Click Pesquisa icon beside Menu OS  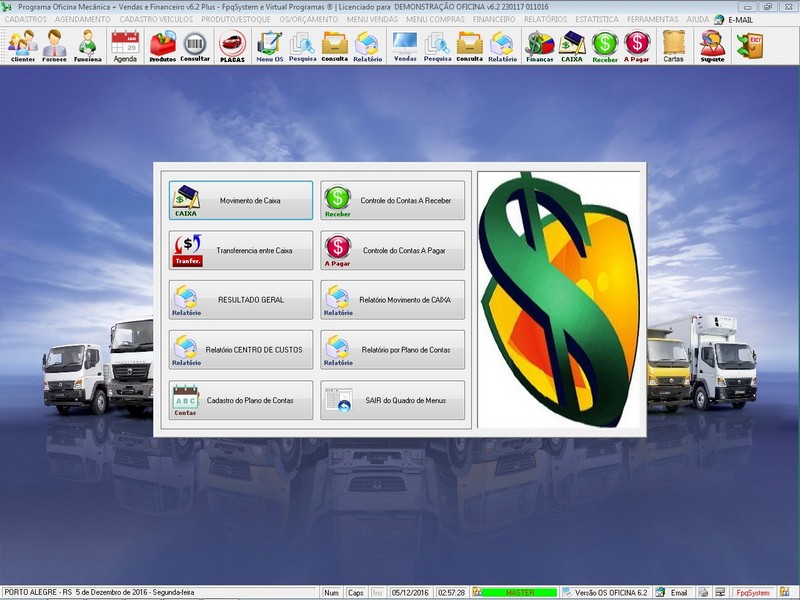point(302,46)
